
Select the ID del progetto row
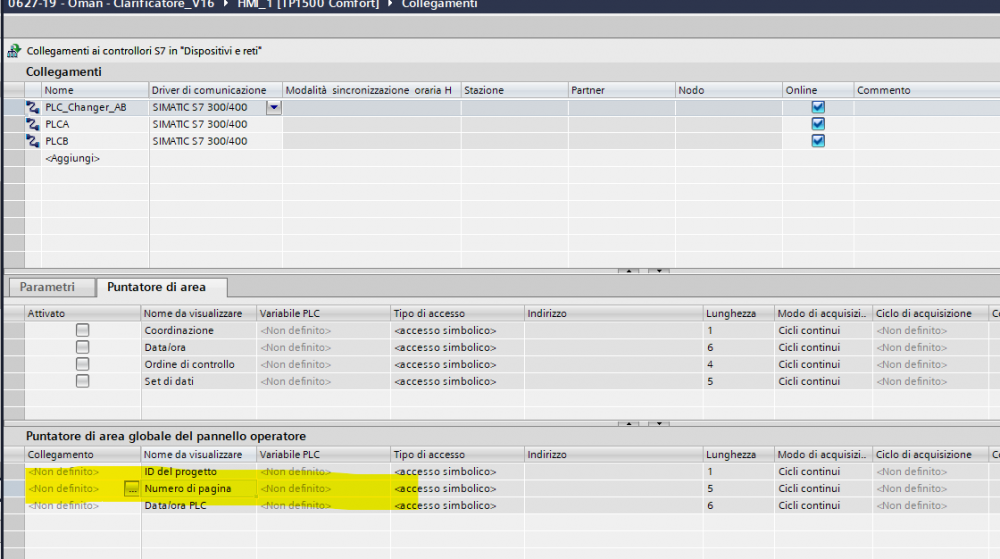[x=180, y=472]
